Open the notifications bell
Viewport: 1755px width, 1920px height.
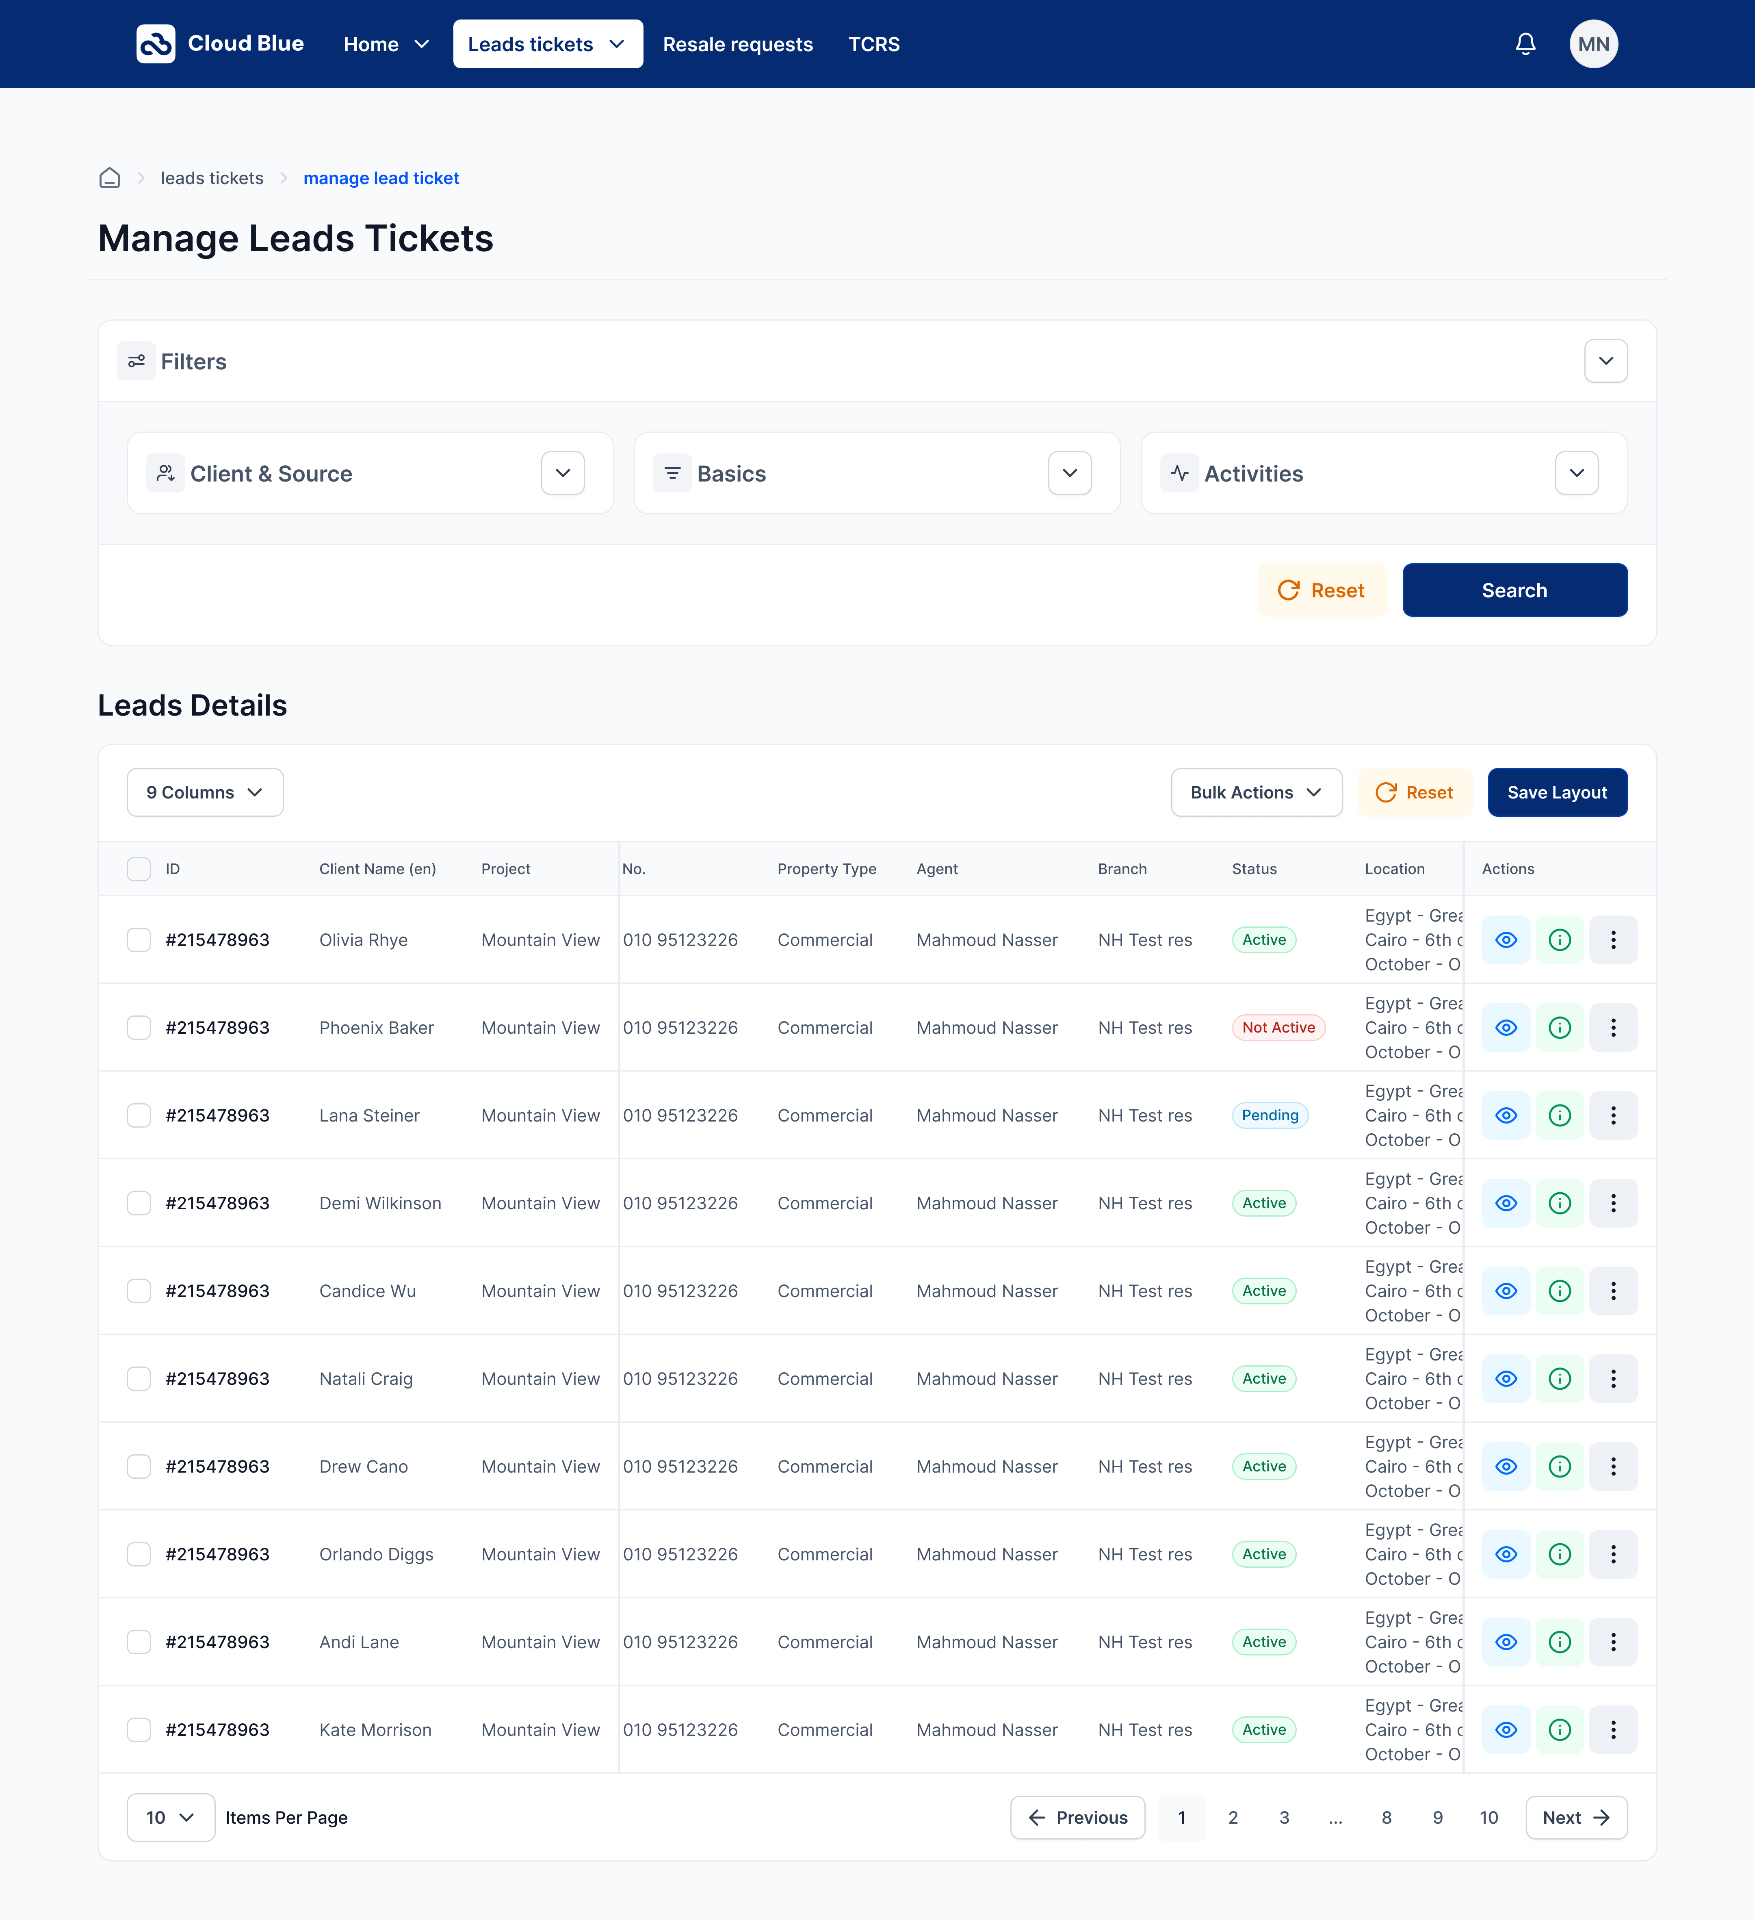(1525, 44)
